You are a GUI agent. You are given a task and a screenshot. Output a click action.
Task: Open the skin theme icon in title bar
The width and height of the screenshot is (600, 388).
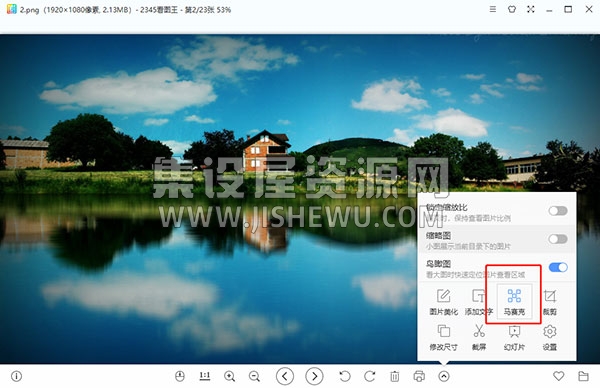coord(512,9)
